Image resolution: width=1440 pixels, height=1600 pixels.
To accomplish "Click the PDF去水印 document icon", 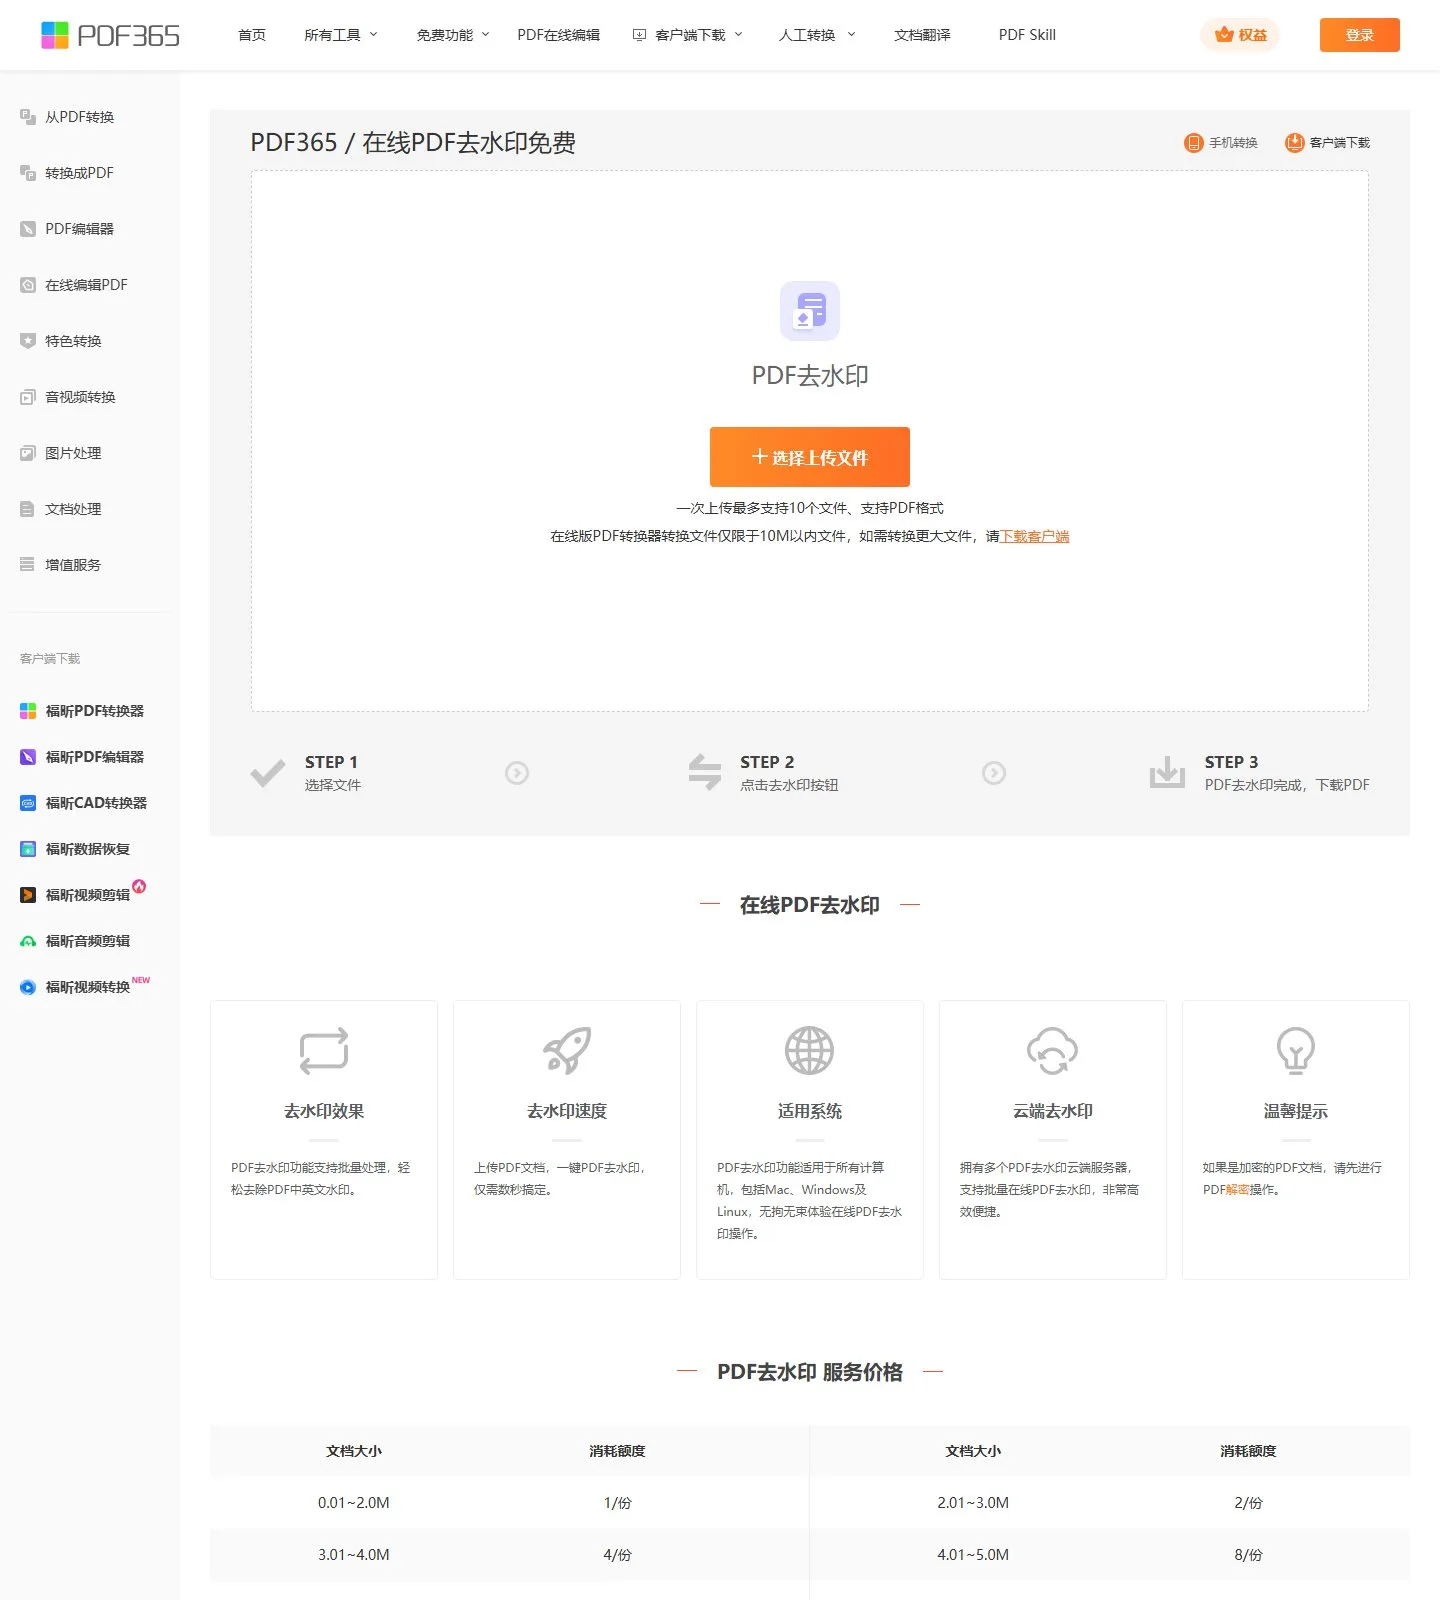I will [810, 311].
